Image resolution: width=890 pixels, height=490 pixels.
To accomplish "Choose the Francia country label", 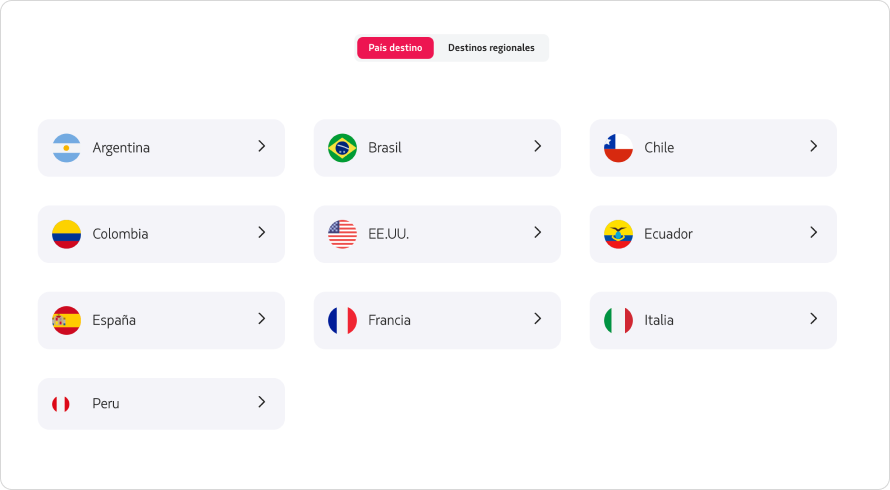I will [x=389, y=320].
